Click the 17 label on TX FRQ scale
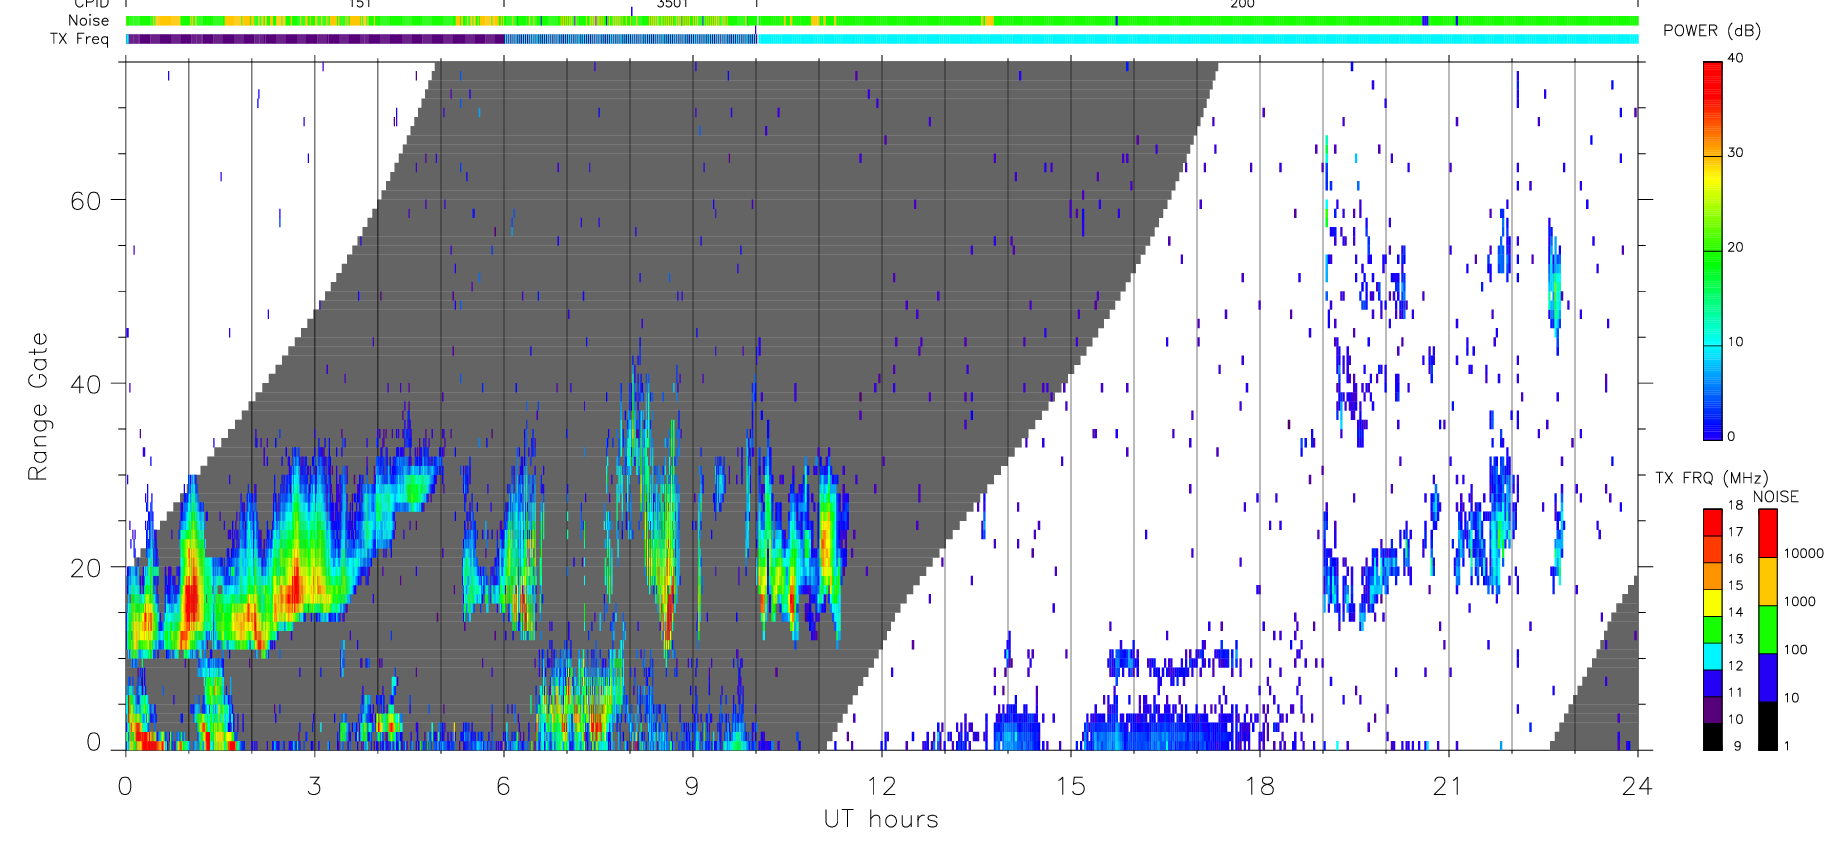The width and height of the screenshot is (1843, 850). click(x=1735, y=532)
